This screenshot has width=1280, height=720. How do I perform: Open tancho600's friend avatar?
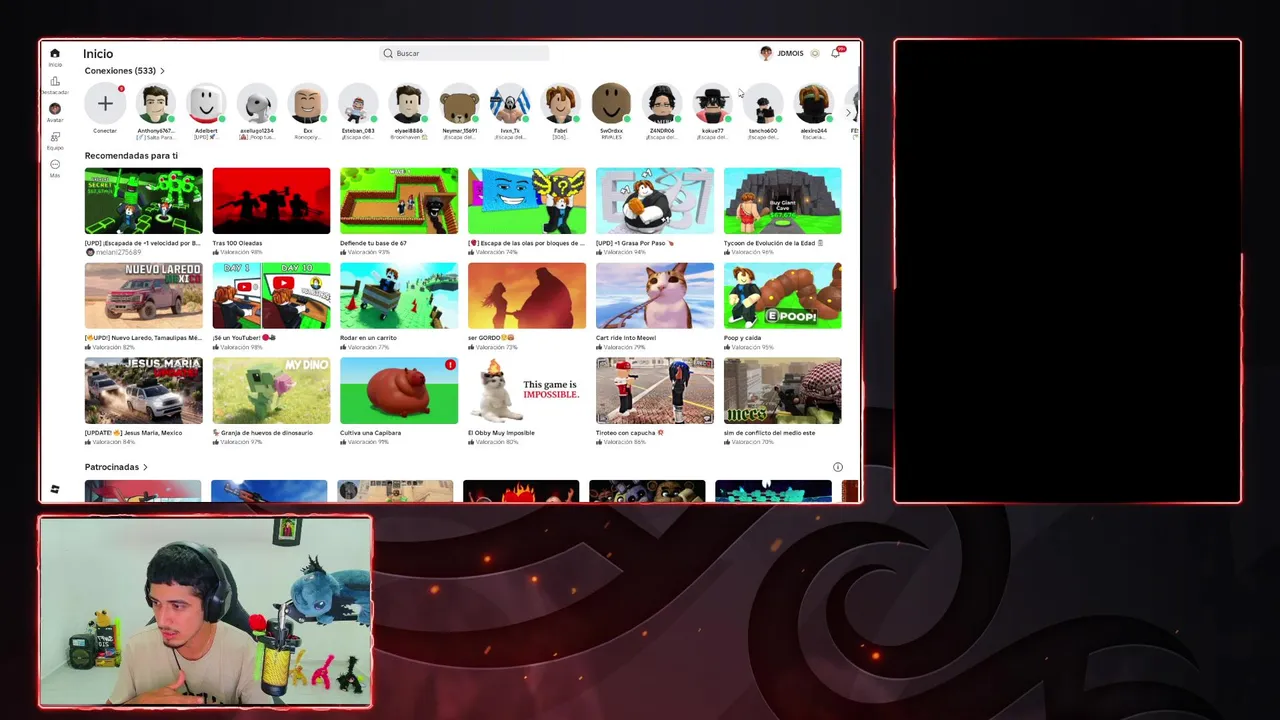[x=763, y=104]
